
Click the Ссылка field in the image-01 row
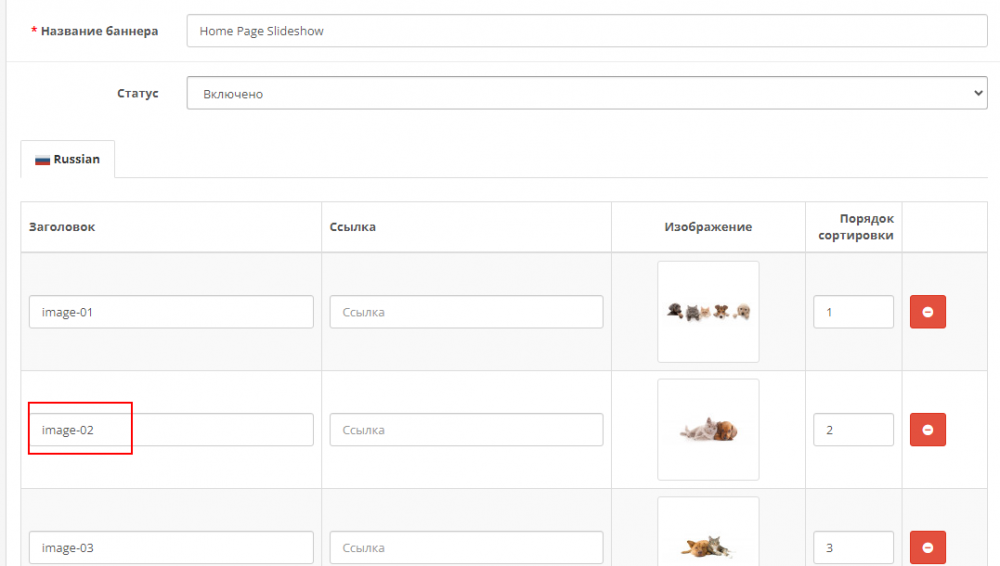coord(466,312)
